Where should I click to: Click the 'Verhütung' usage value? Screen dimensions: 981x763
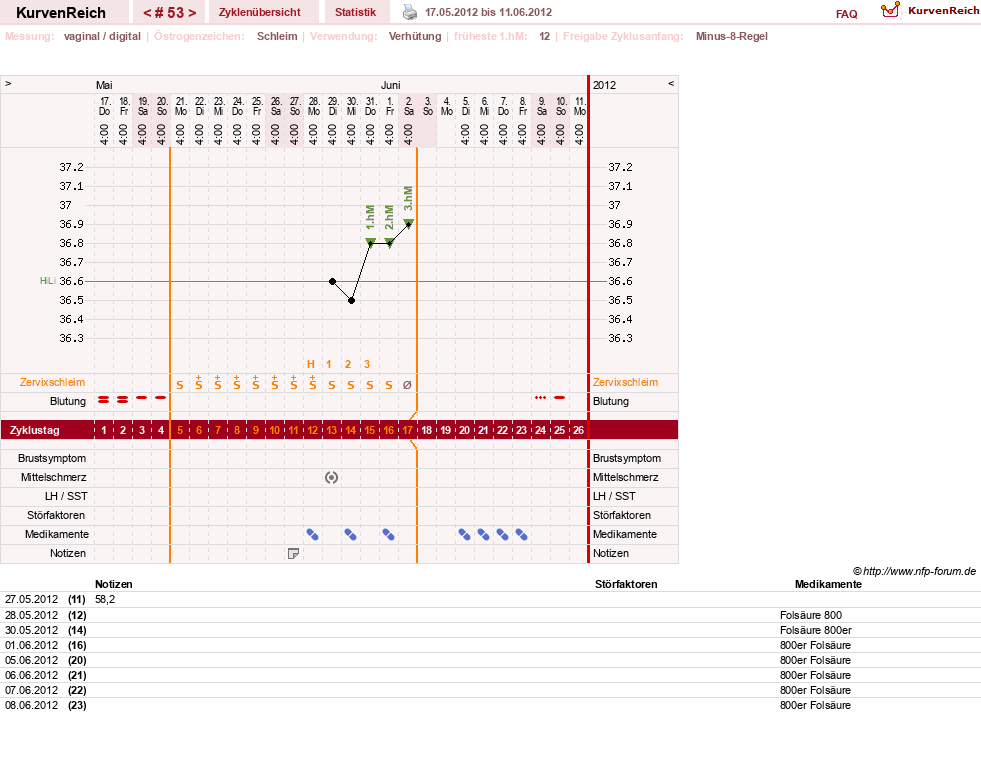click(415, 36)
